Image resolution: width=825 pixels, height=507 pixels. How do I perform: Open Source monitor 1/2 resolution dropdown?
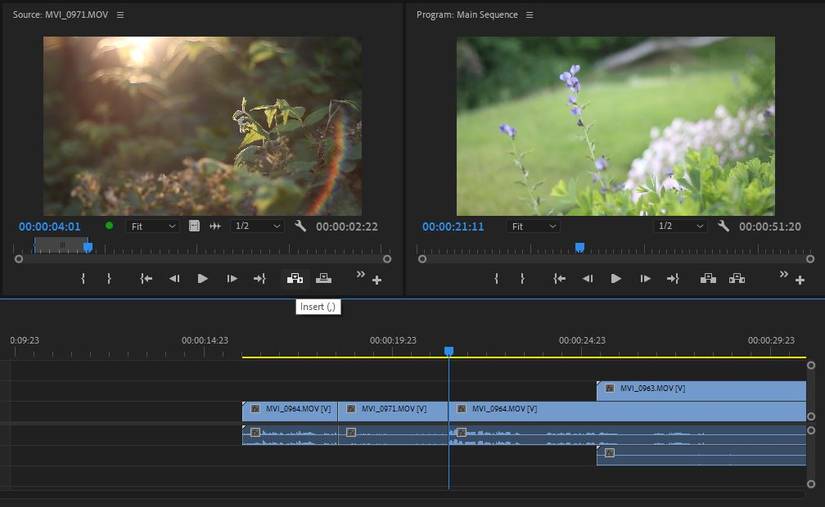257,226
